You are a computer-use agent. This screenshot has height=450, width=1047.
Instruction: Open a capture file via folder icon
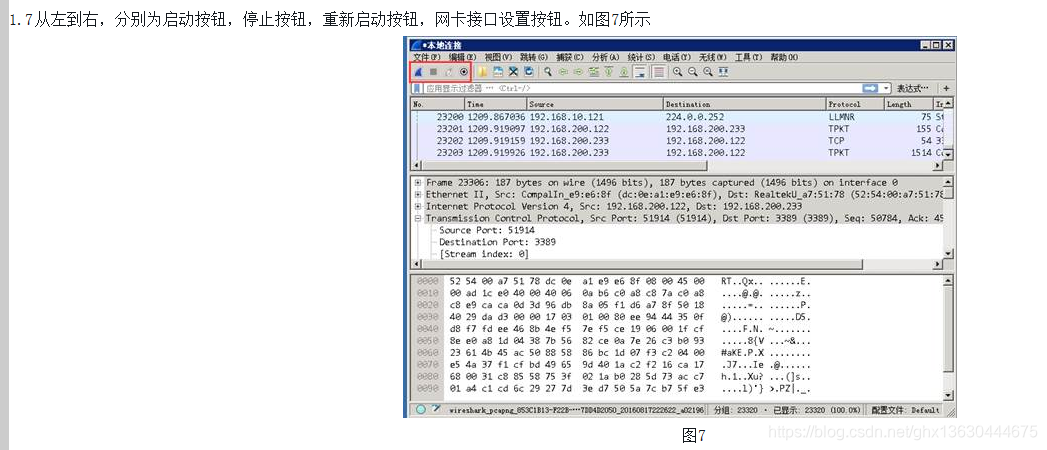coord(482,71)
